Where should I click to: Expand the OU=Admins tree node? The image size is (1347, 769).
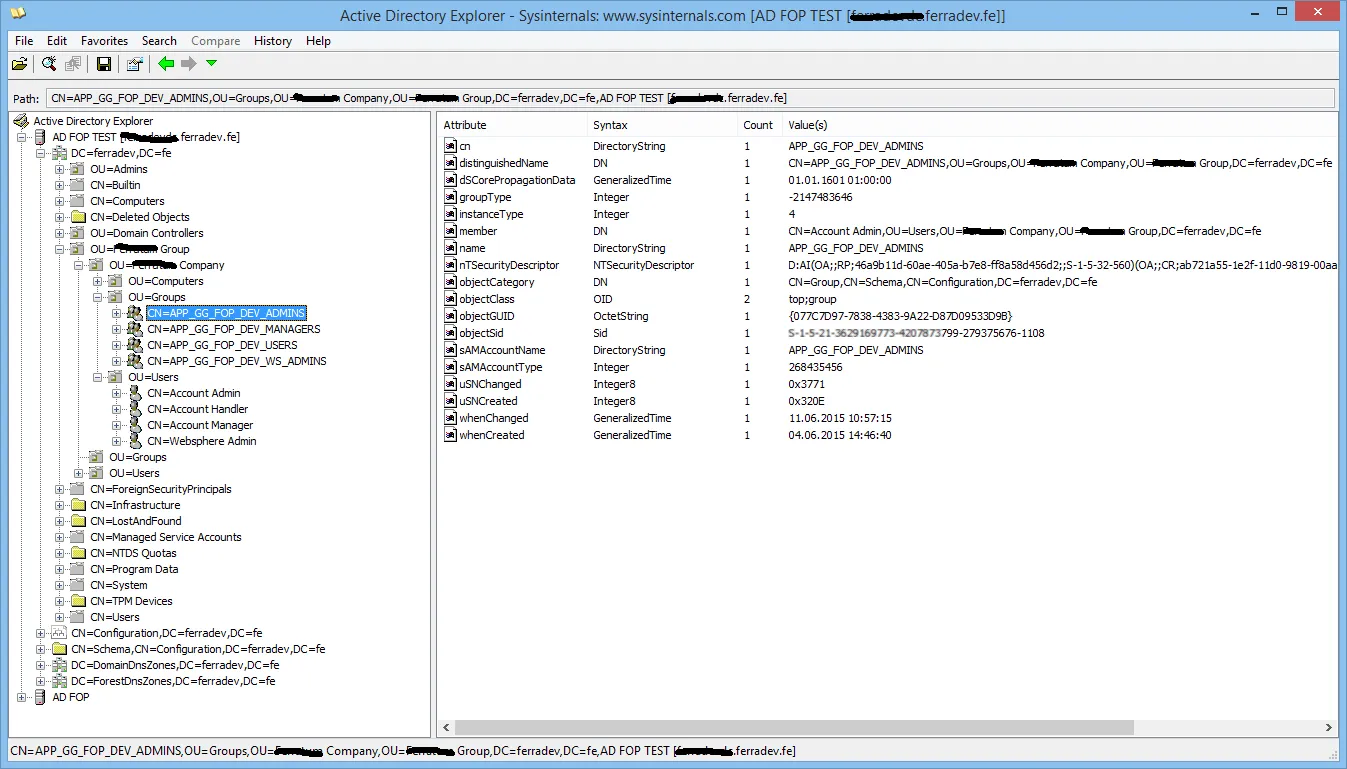pos(60,169)
